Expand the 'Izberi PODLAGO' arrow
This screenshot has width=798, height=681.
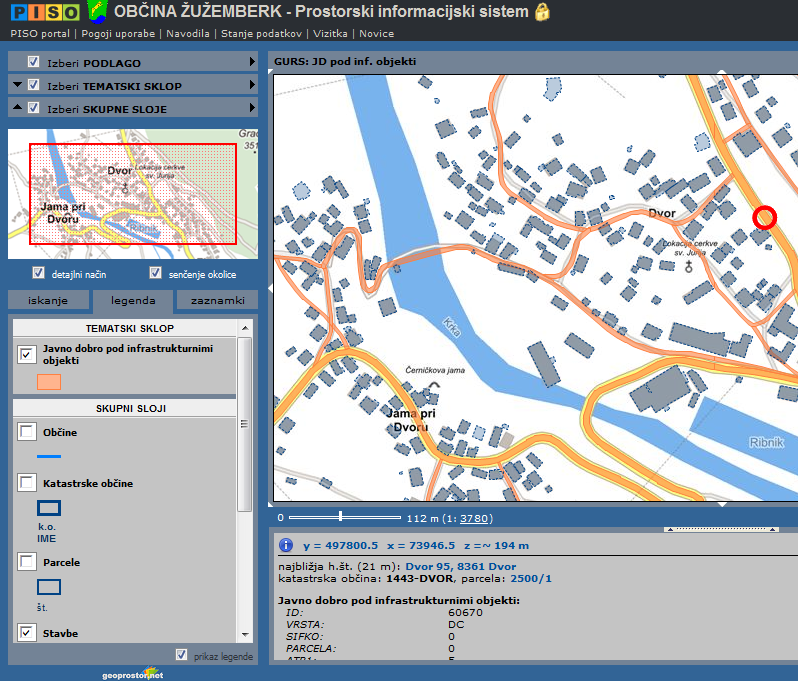[252, 62]
